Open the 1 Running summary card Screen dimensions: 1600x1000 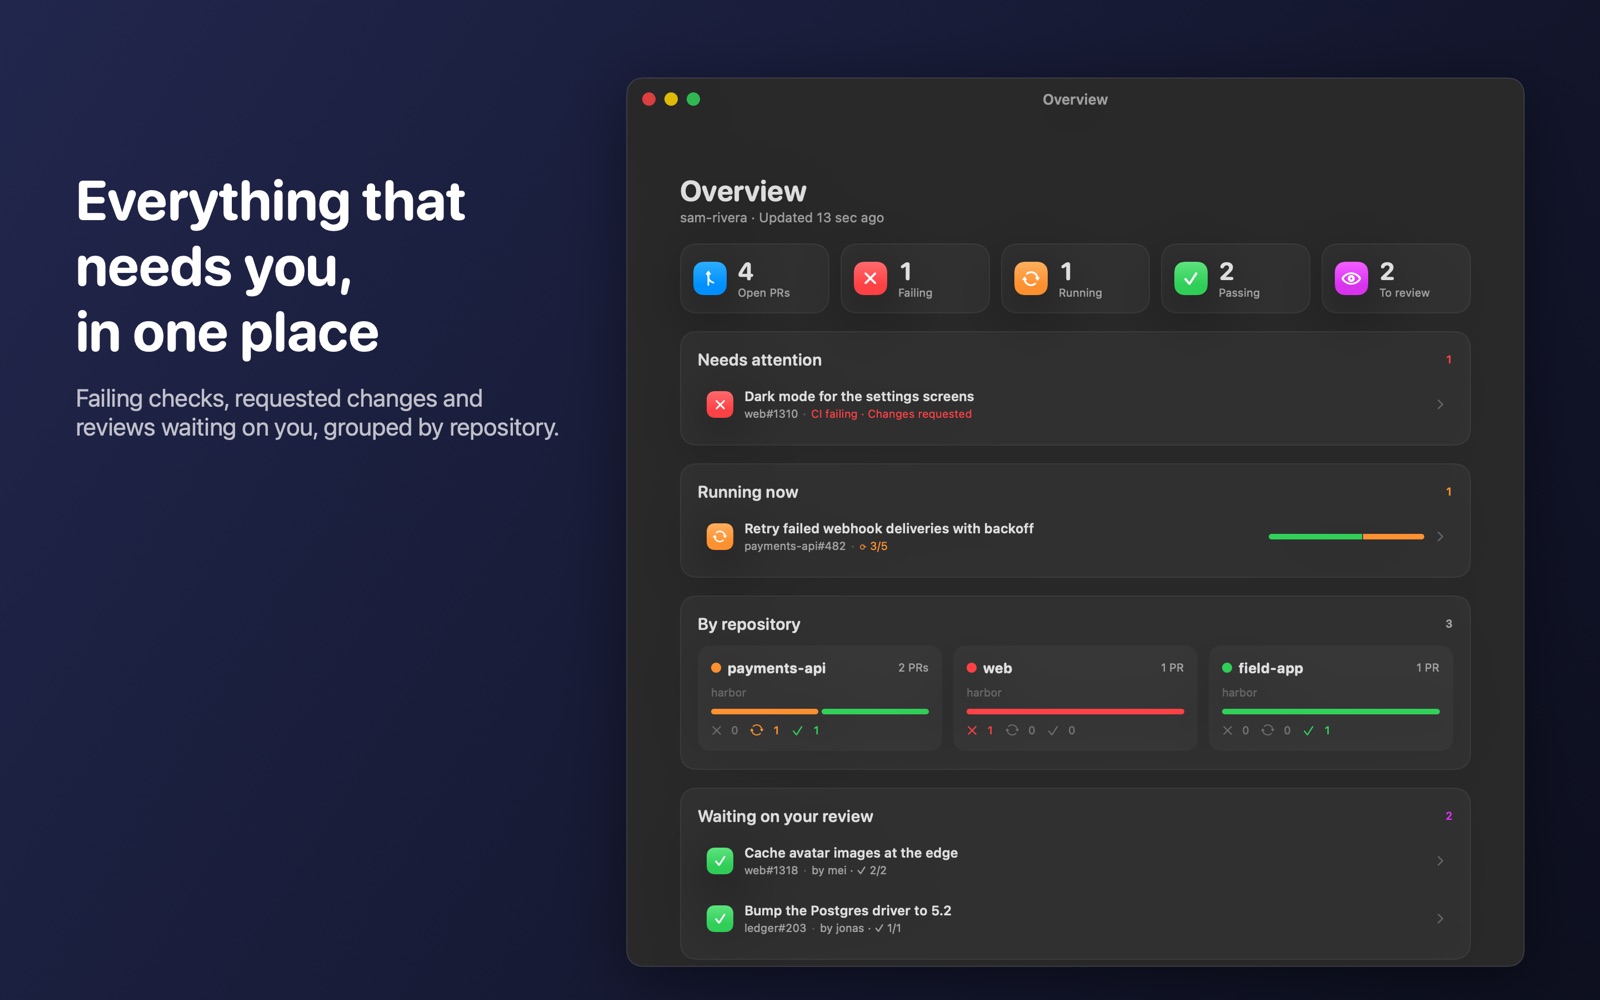(1075, 279)
